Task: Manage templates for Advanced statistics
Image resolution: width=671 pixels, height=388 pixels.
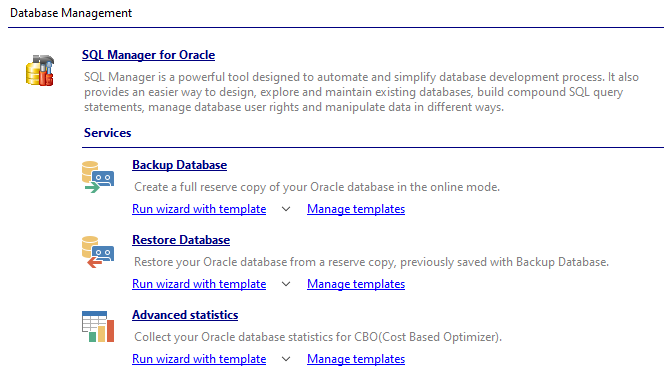Action: pos(356,359)
